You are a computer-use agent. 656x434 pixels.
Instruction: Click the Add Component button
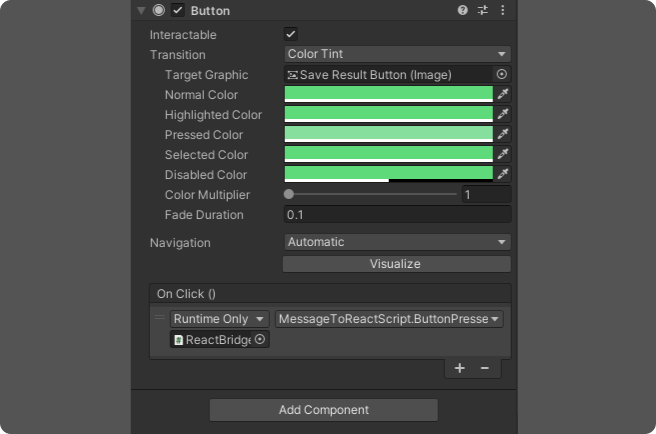(323, 410)
